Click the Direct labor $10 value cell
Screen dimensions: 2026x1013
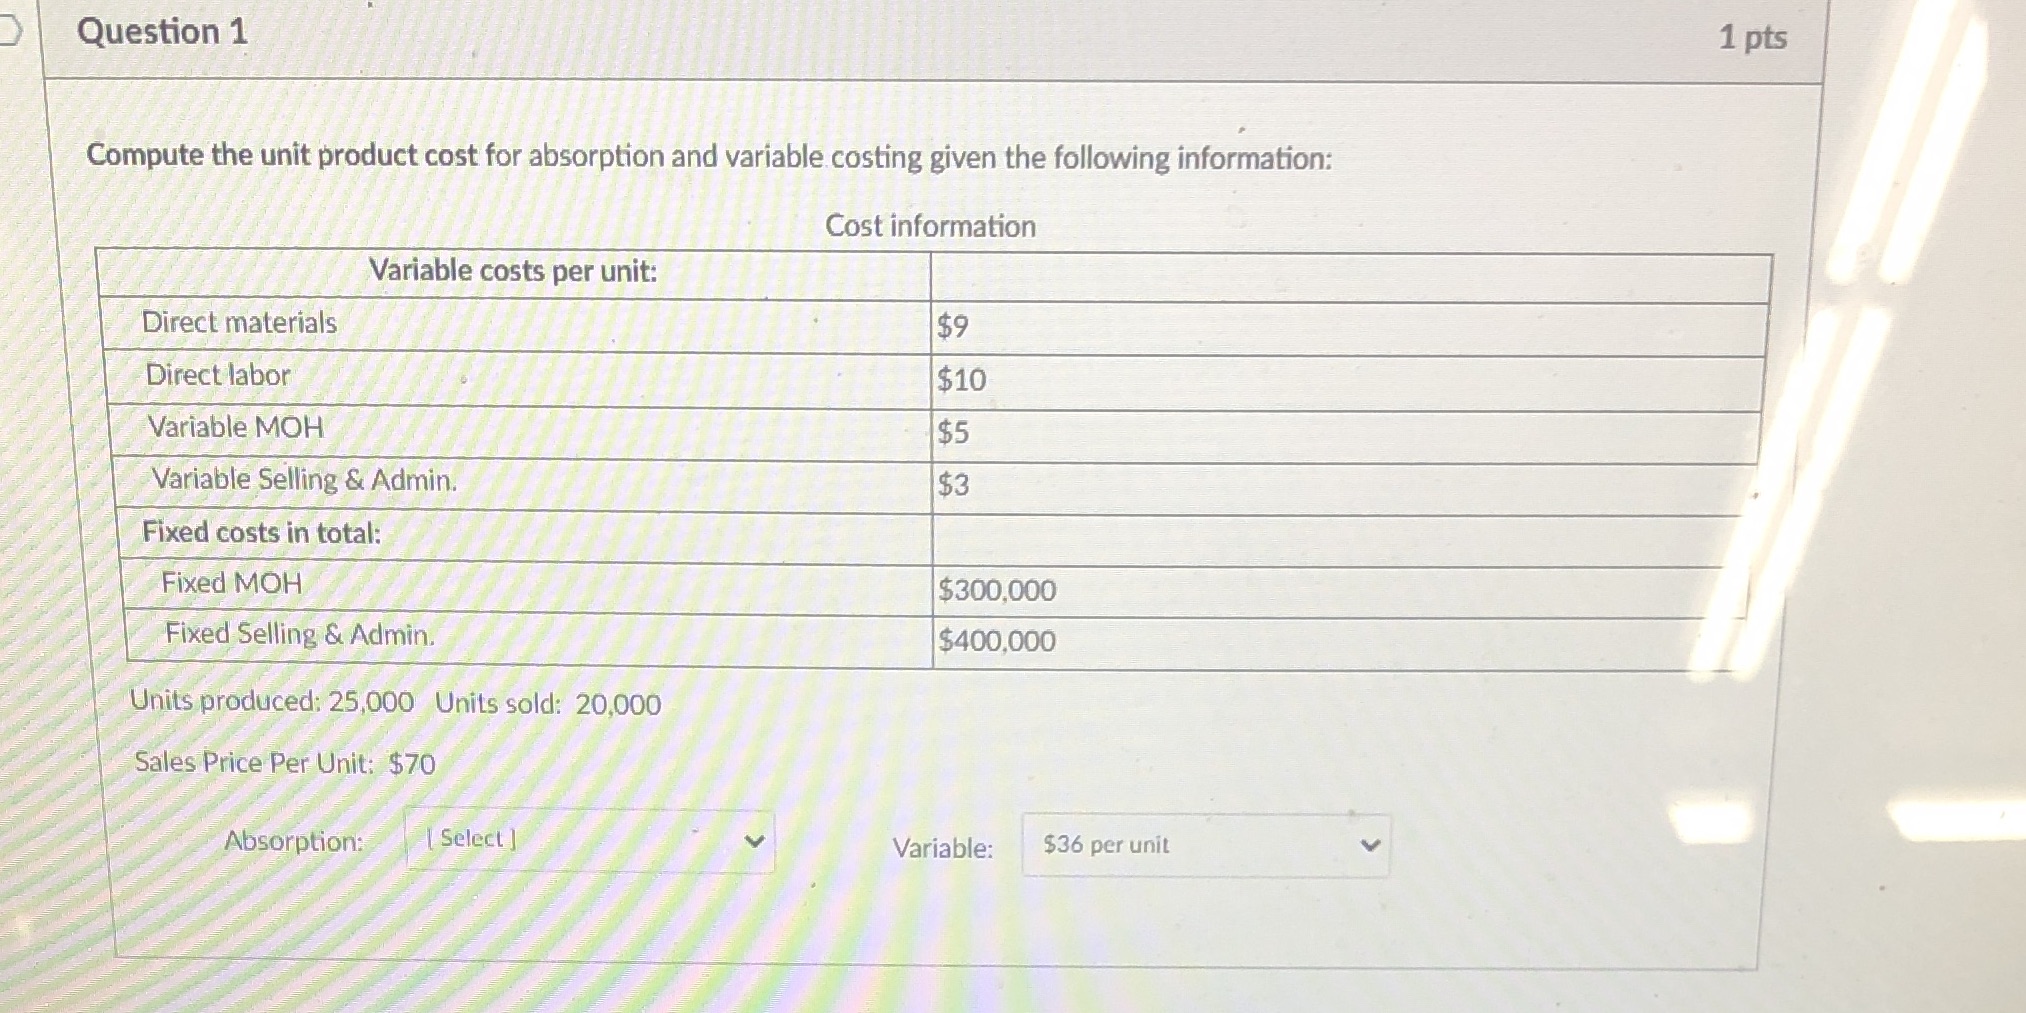[x=958, y=379]
